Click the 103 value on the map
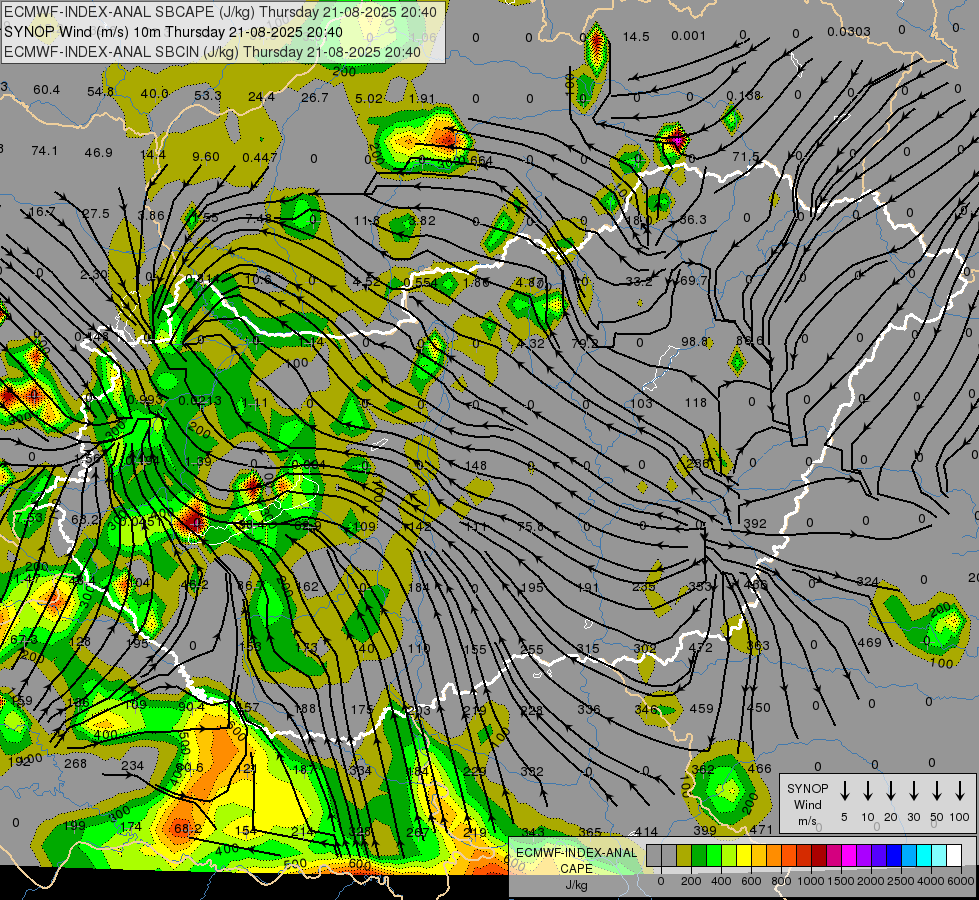 [x=641, y=403]
